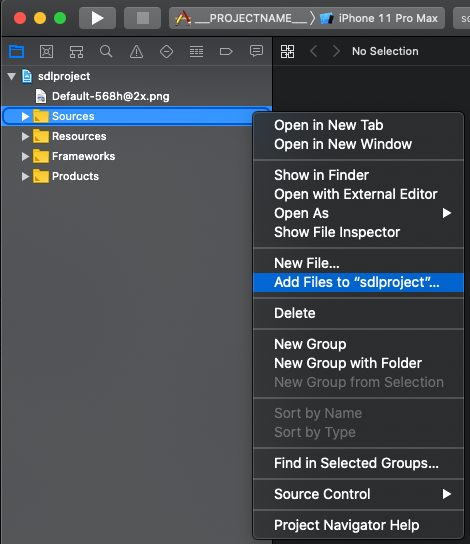Click the Sources folder icon
This screenshot has width=470, height=544.
pyautogui.click(x=41, y=116)
